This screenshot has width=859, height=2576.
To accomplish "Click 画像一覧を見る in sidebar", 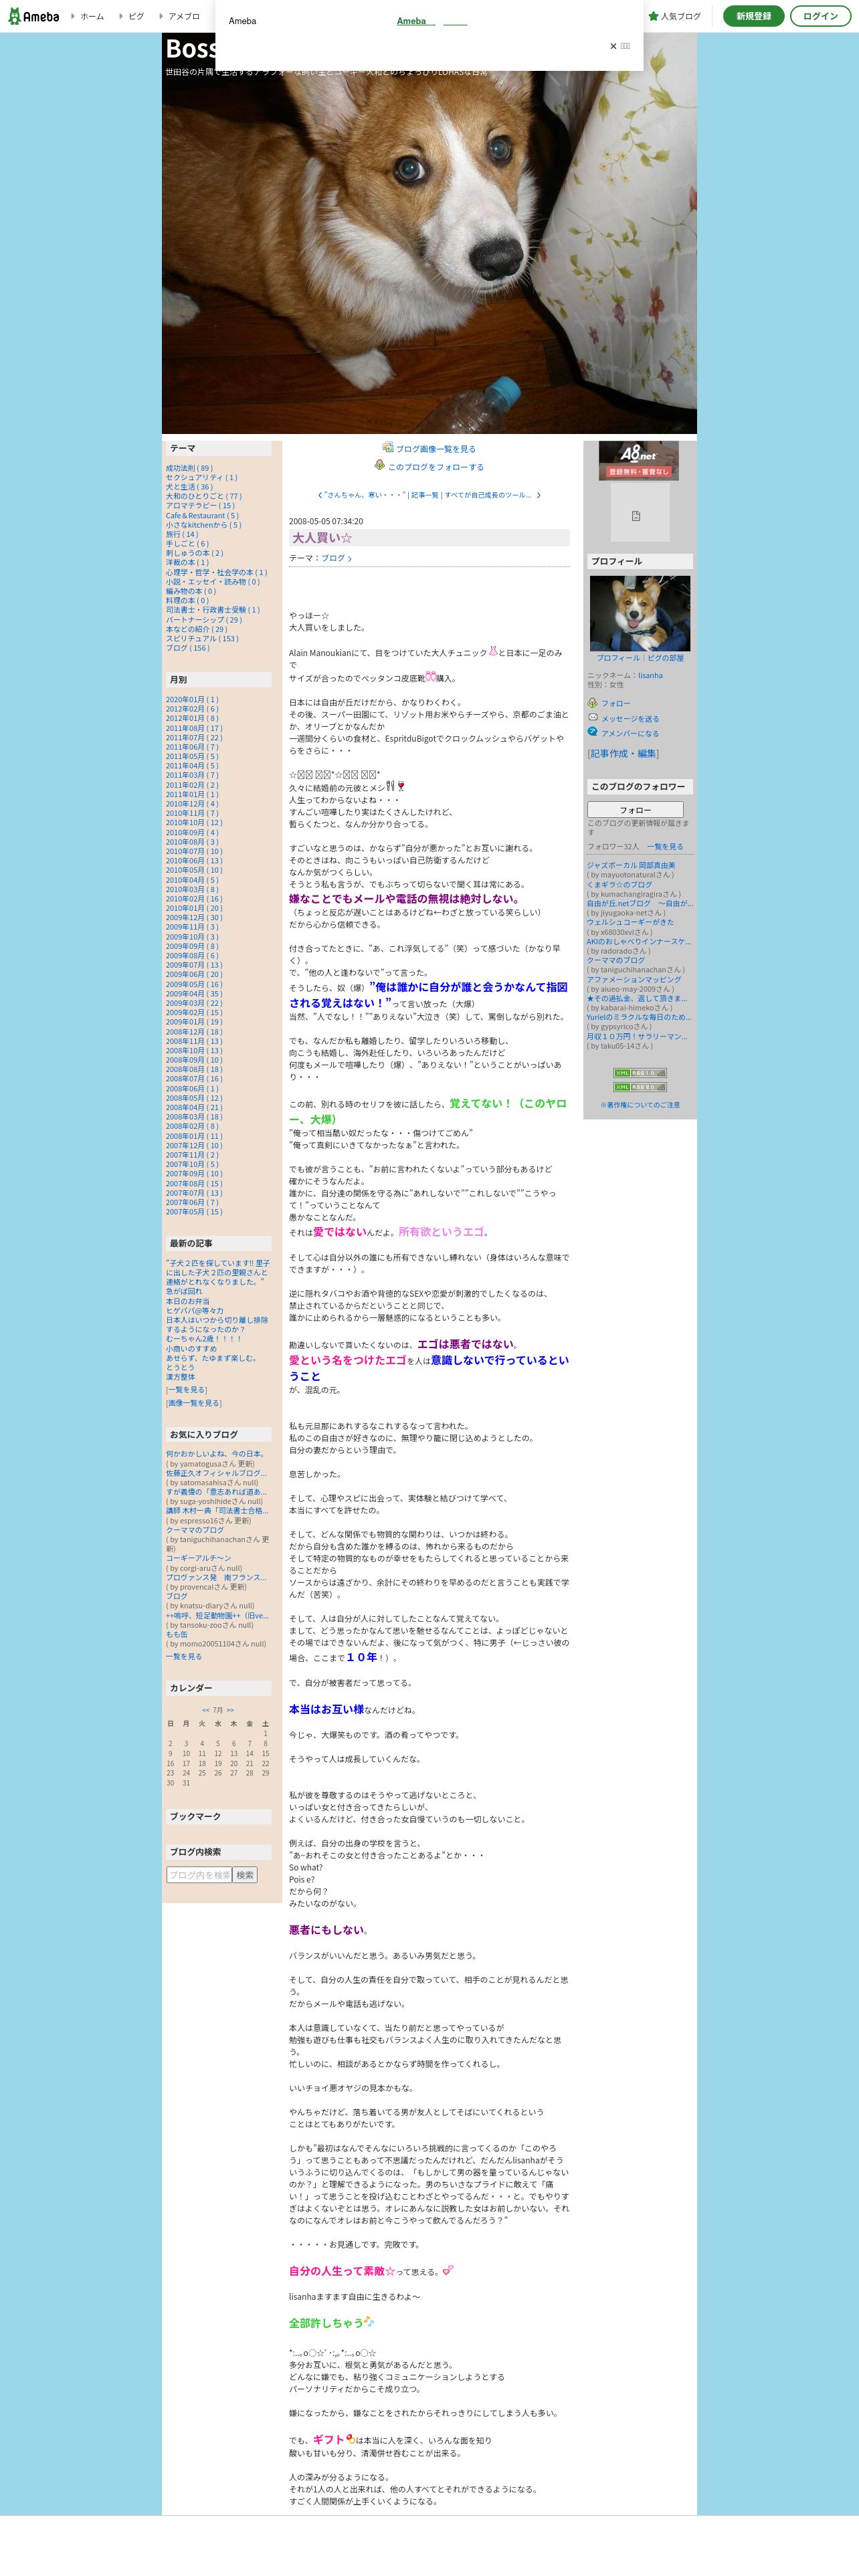I will [x=193, y=1403].
